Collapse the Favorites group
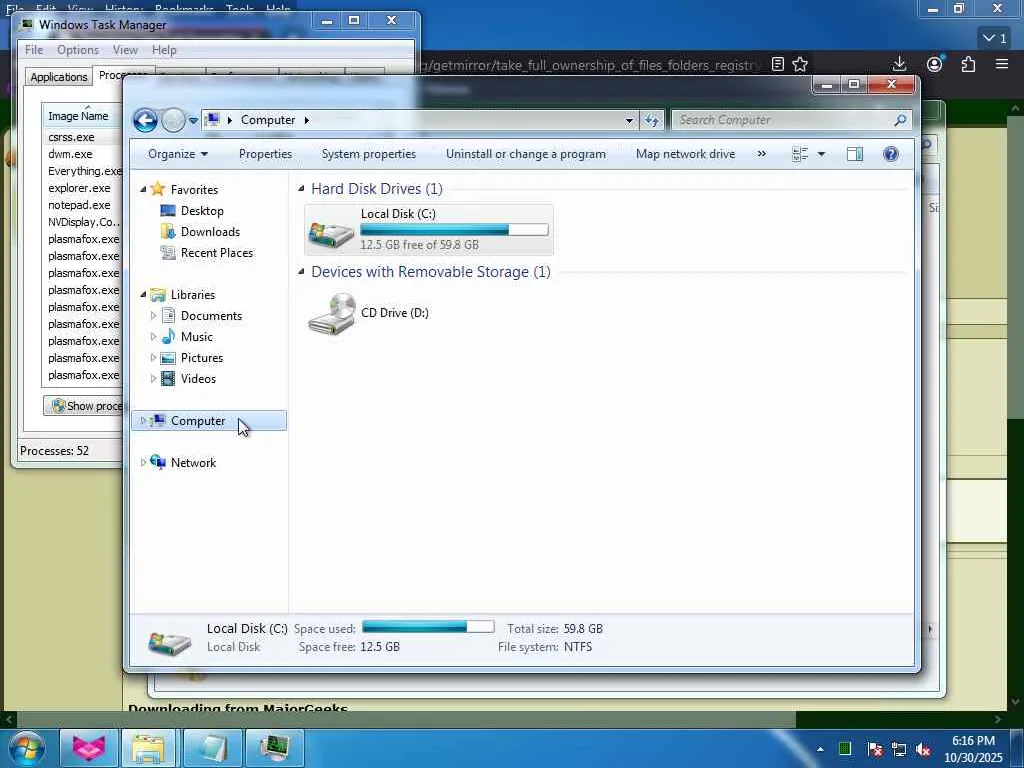 pos(144,189)
